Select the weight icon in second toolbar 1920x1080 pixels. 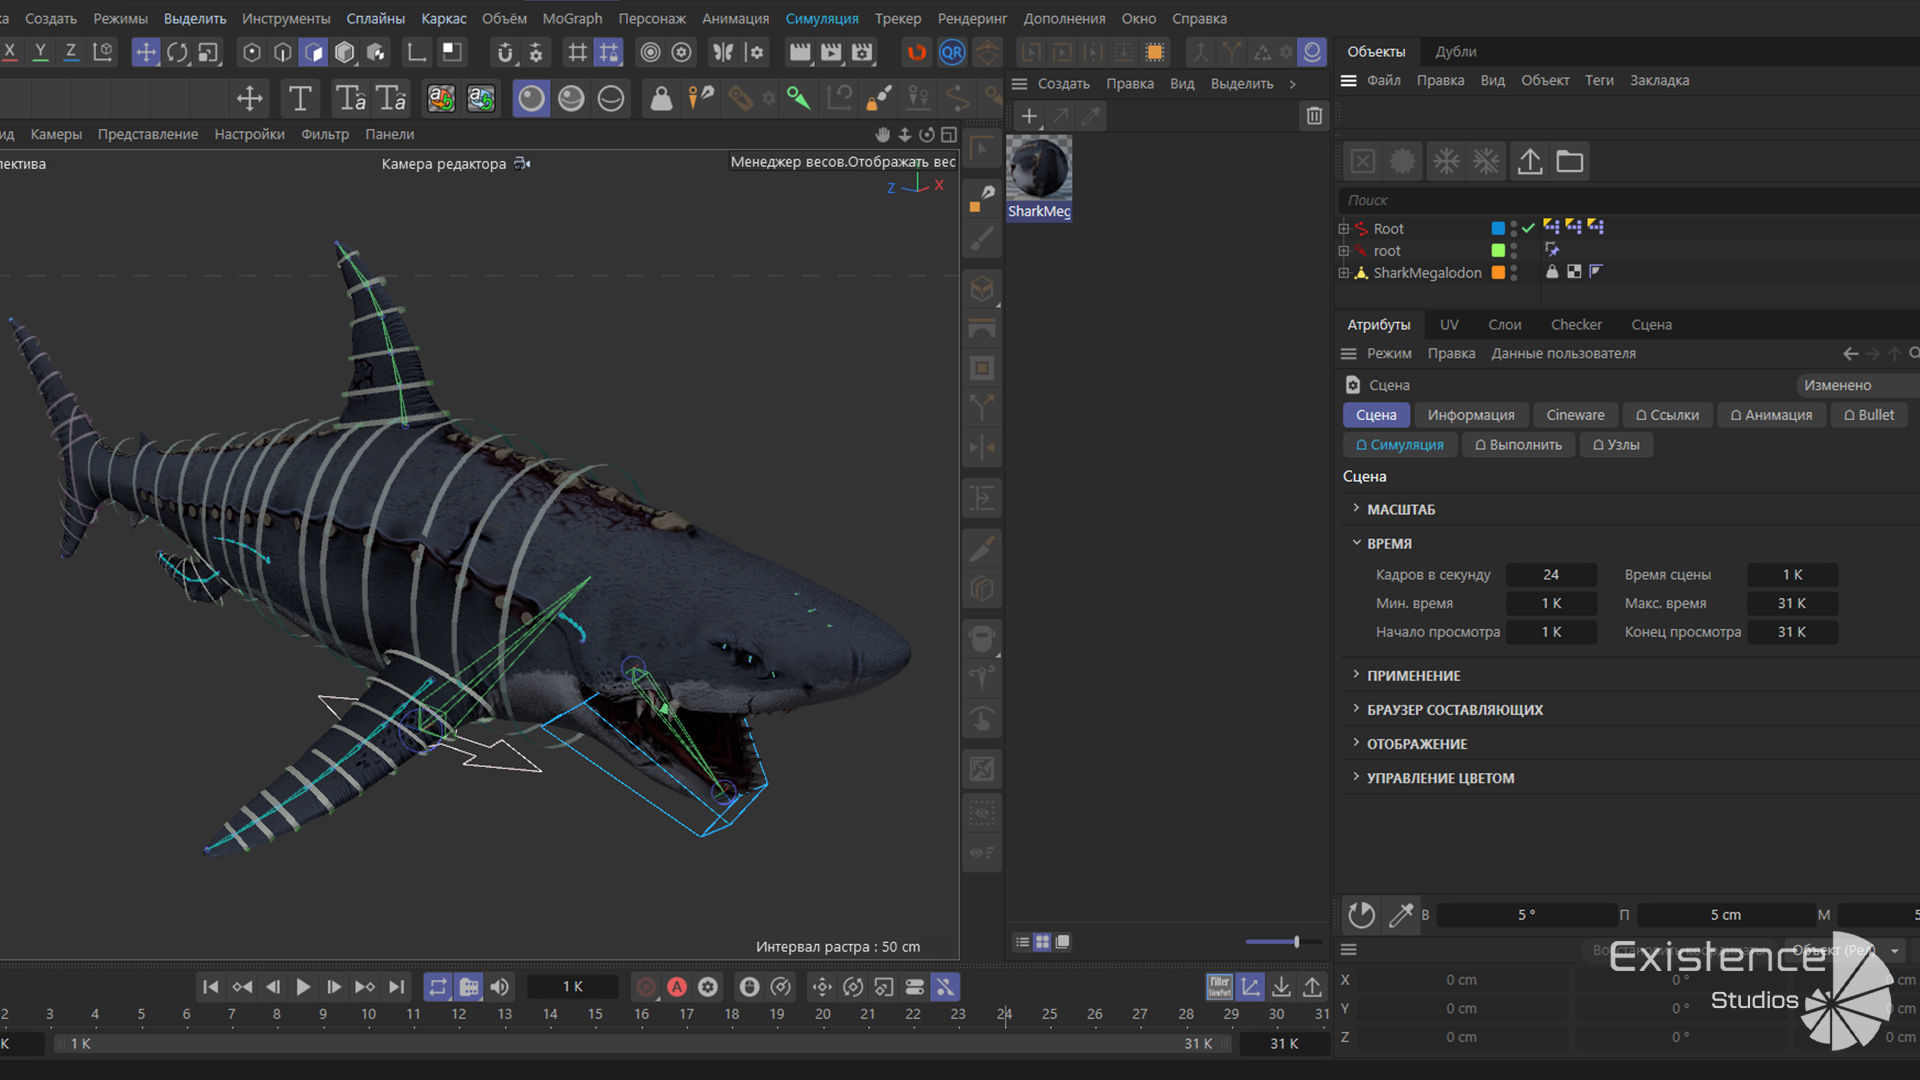click(x=661, y=98)
